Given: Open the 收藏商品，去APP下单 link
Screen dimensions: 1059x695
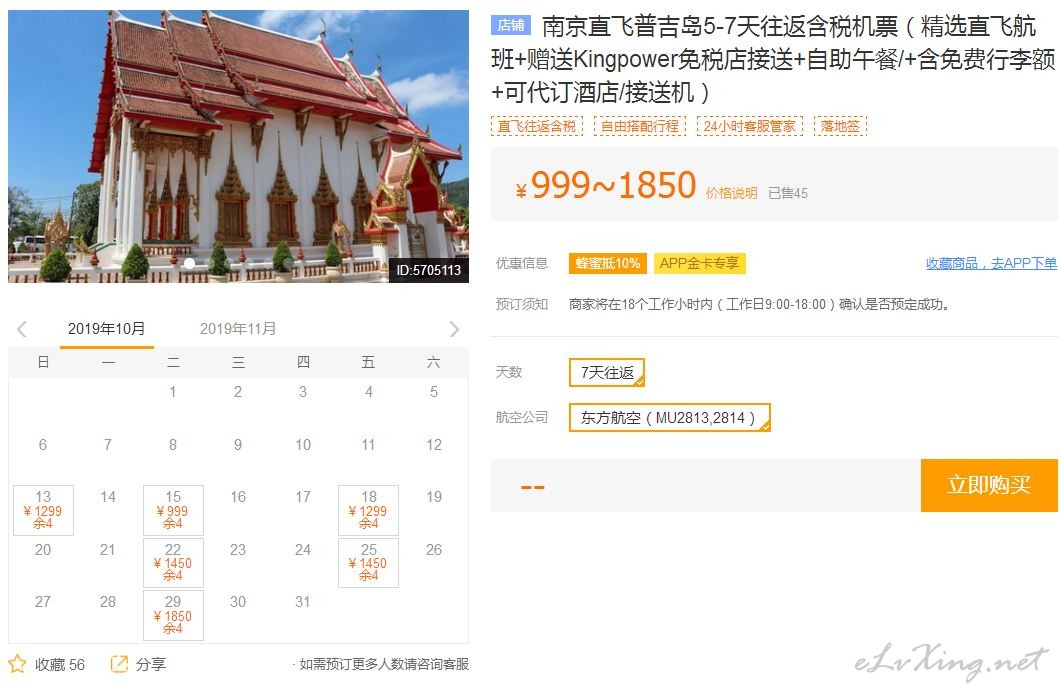Looking at the screenshot, I should 991,263.
